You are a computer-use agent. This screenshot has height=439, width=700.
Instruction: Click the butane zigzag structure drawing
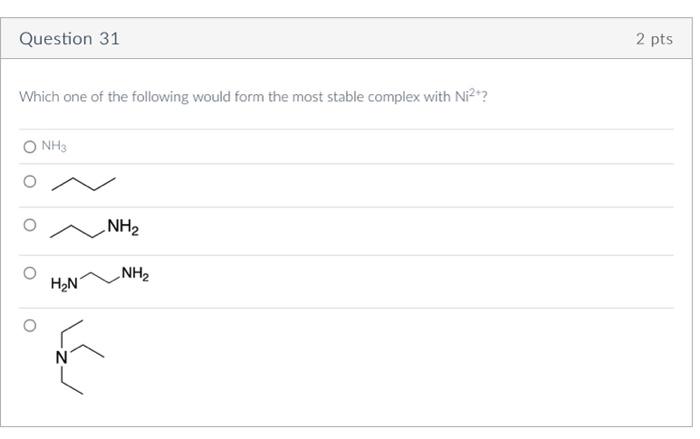[83, 184]
